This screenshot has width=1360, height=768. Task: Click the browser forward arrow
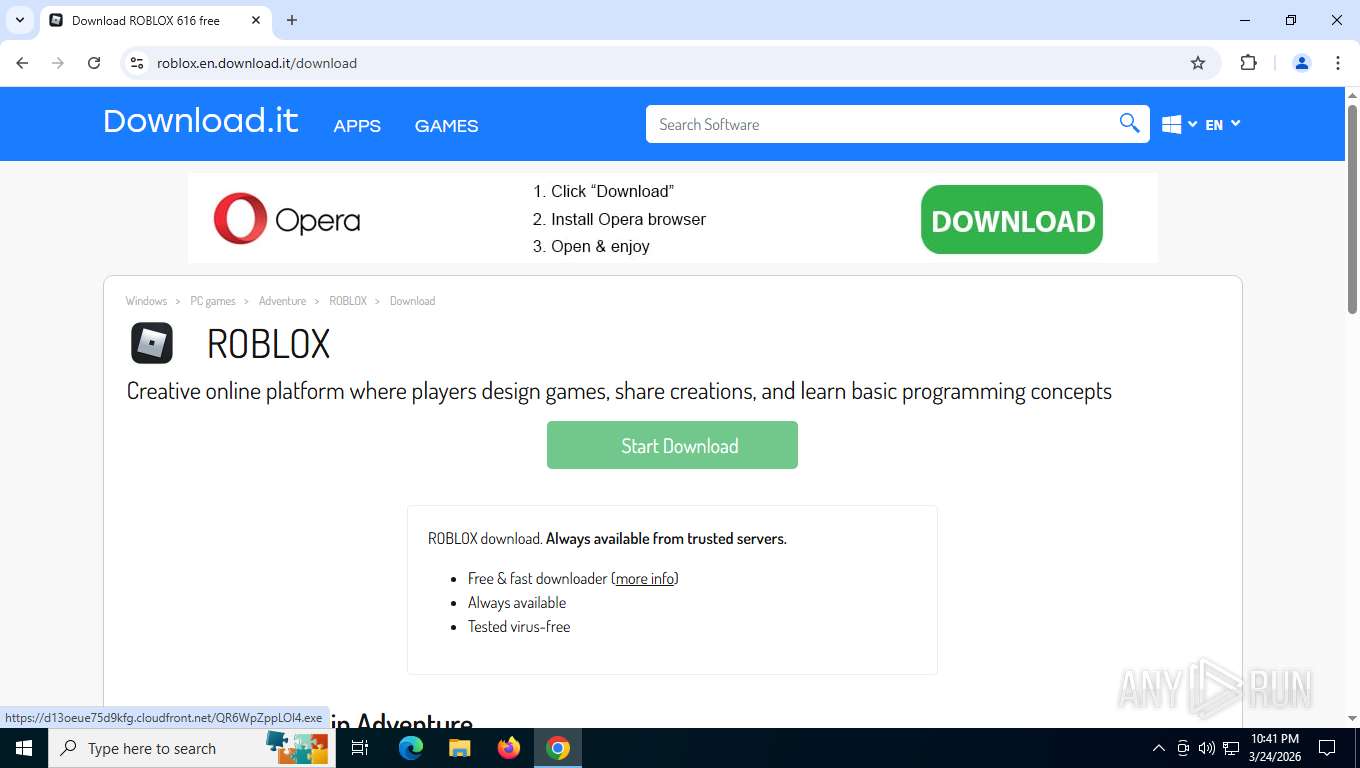[58, 63]
